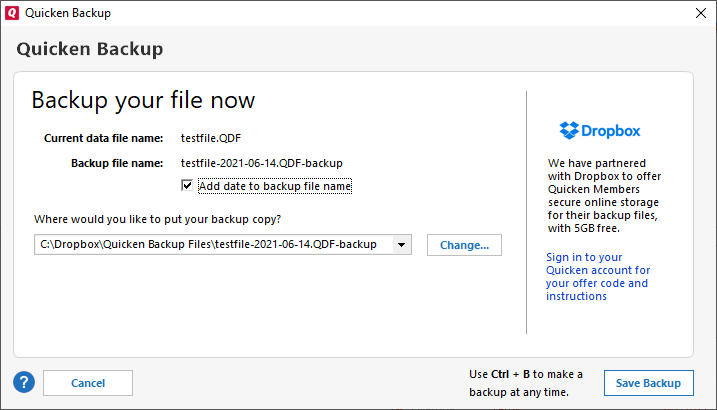
Task: Click the 'Use Ctrl + B' hint text
Action: tap(526, 382)
